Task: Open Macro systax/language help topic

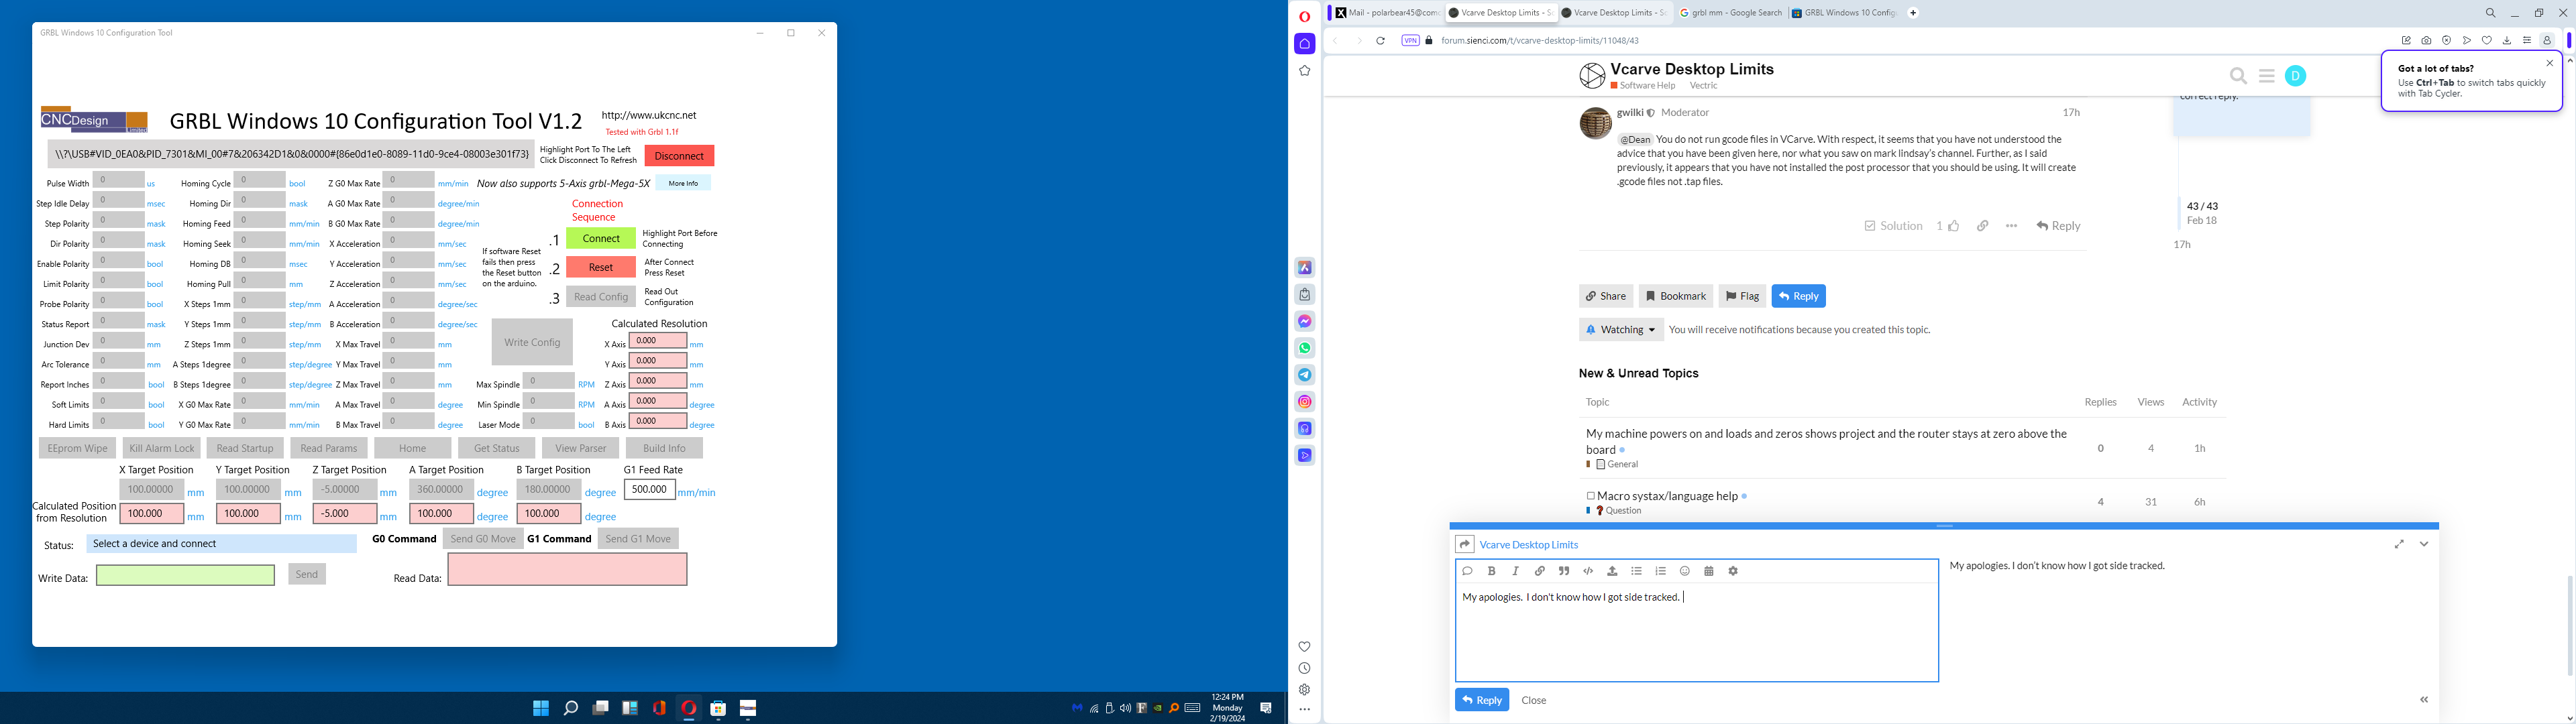Action: tap(1666, 496)
